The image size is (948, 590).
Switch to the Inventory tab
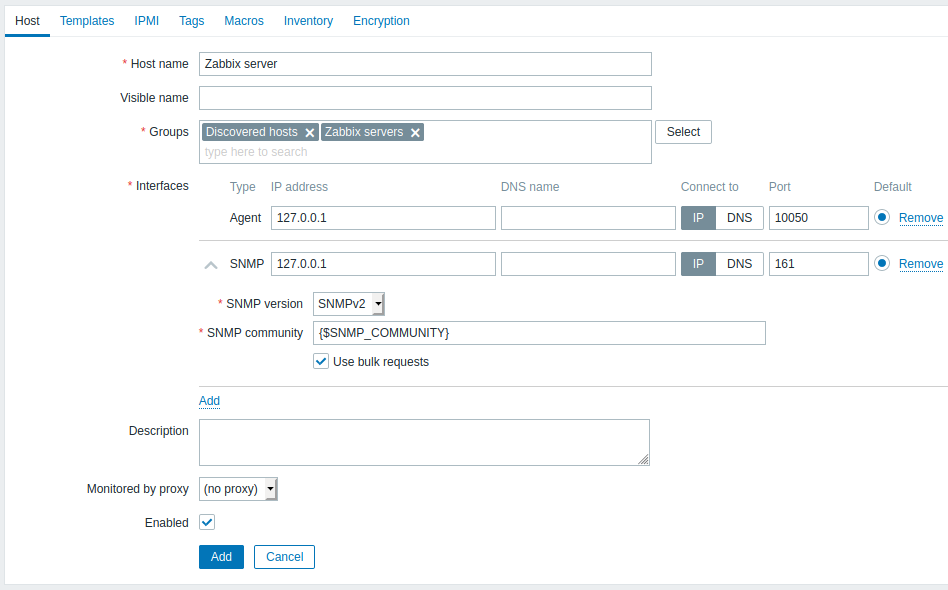tap(308, 21)
